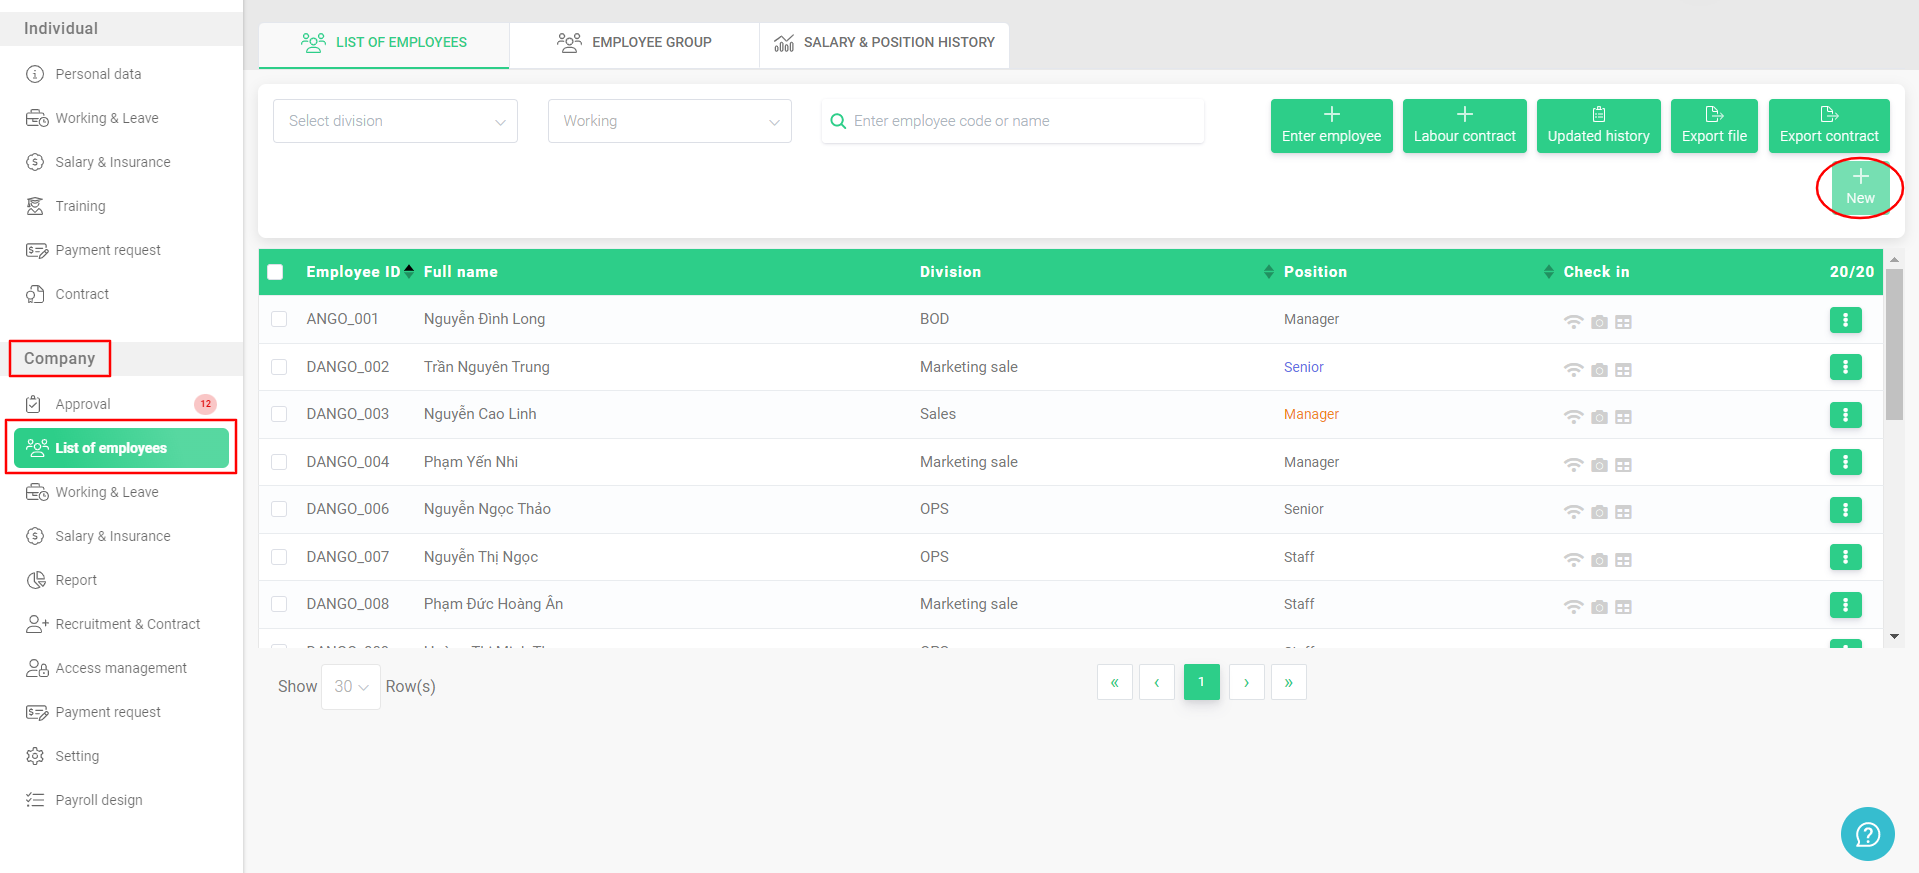Sort by Position column arrows
The height and width of the screenshot is (873, 1919).
pyautogui.click(x=1549, y=272)
